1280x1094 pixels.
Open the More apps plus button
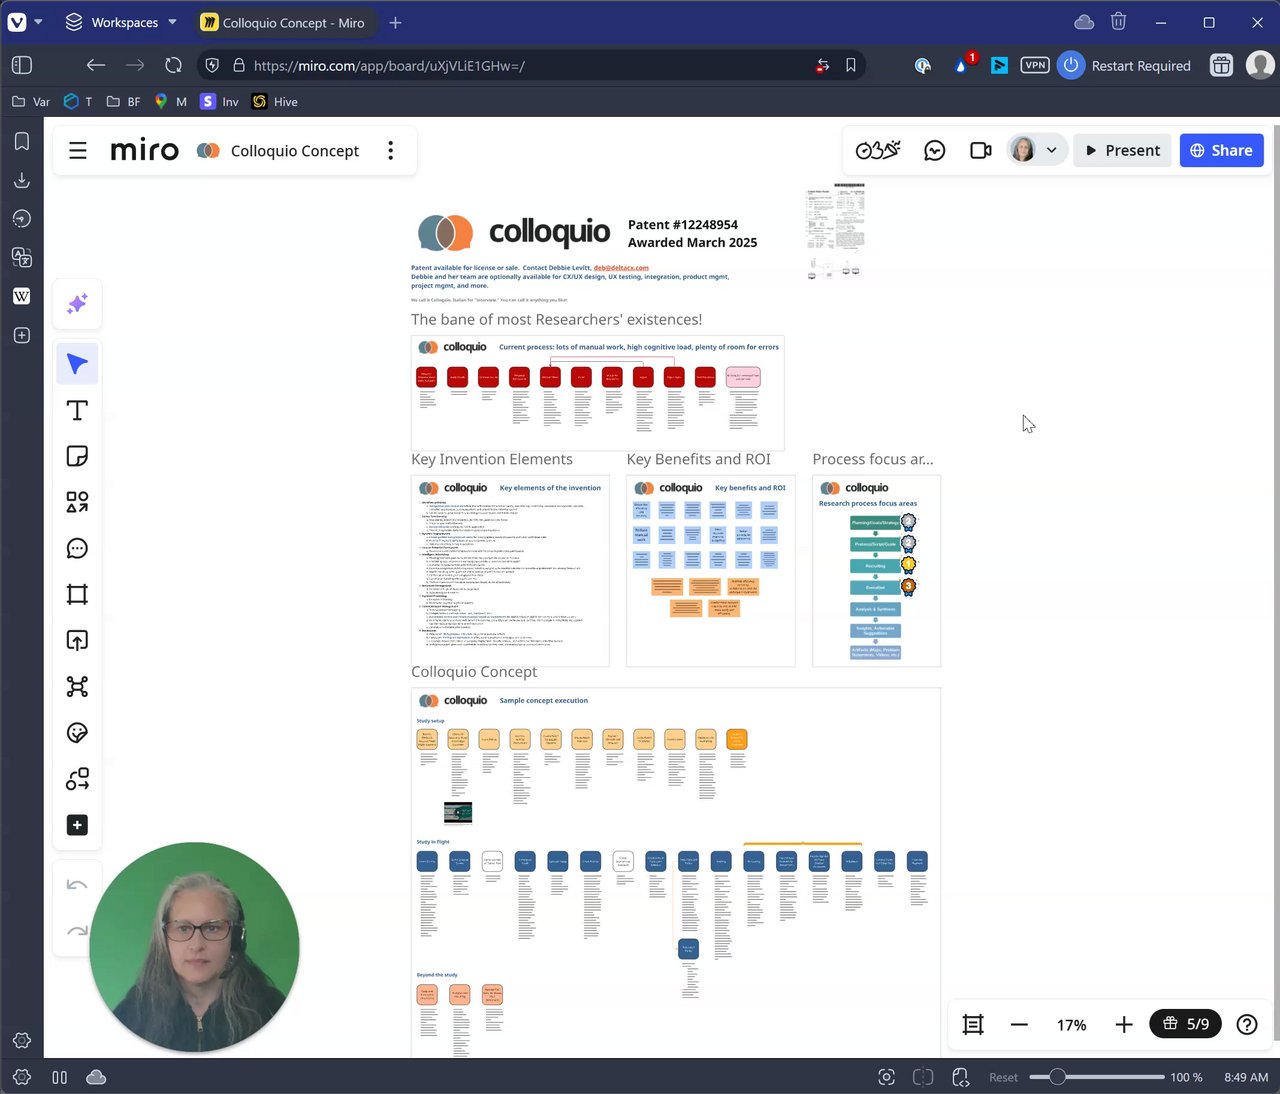click(77, 825)
